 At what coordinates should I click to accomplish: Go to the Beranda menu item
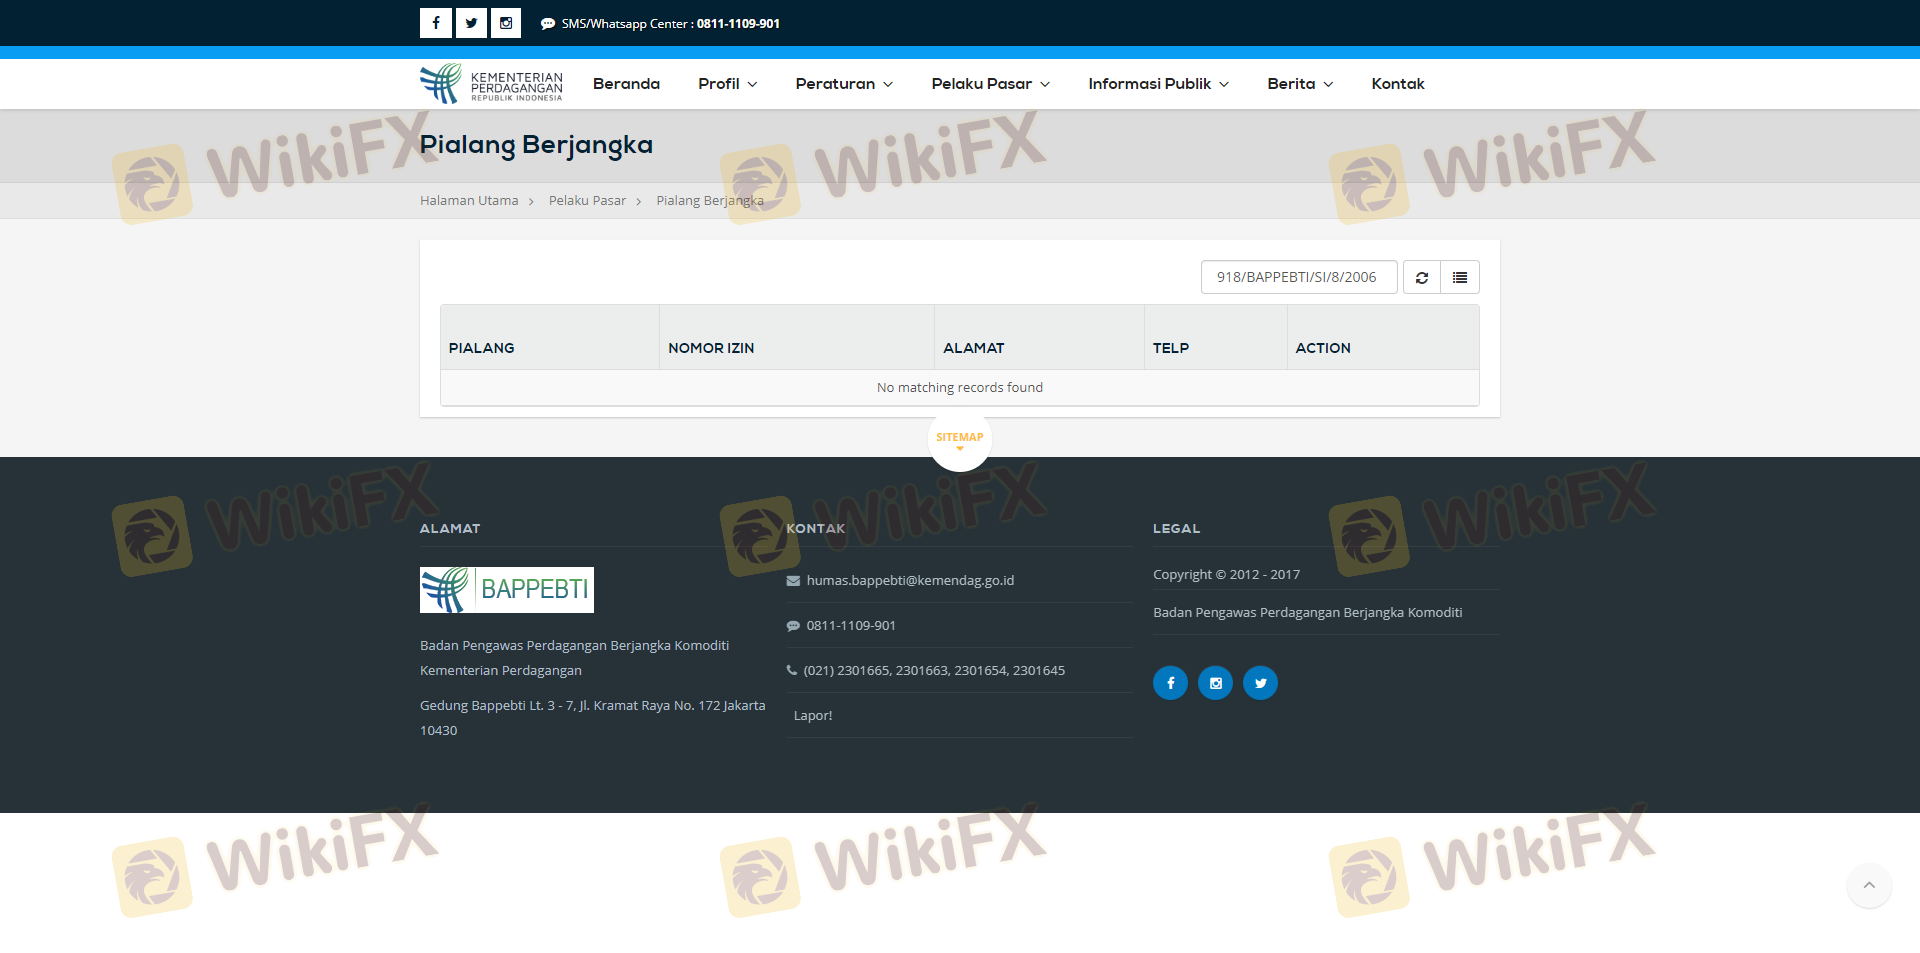pos(626,84)
